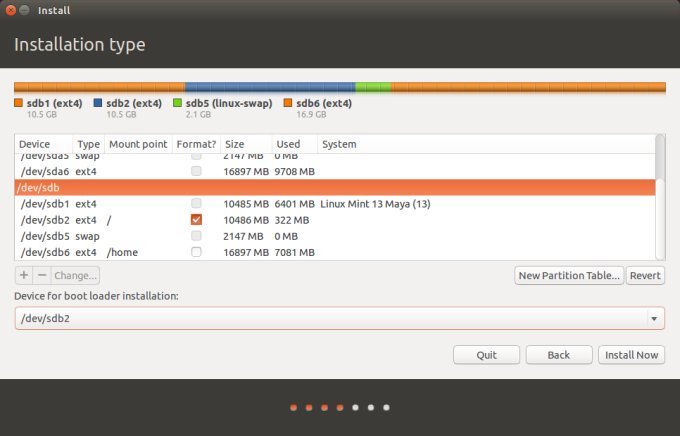Click the plus icon to add partition
The height and width of the screenshot is (436, 680).
point(24,275)
